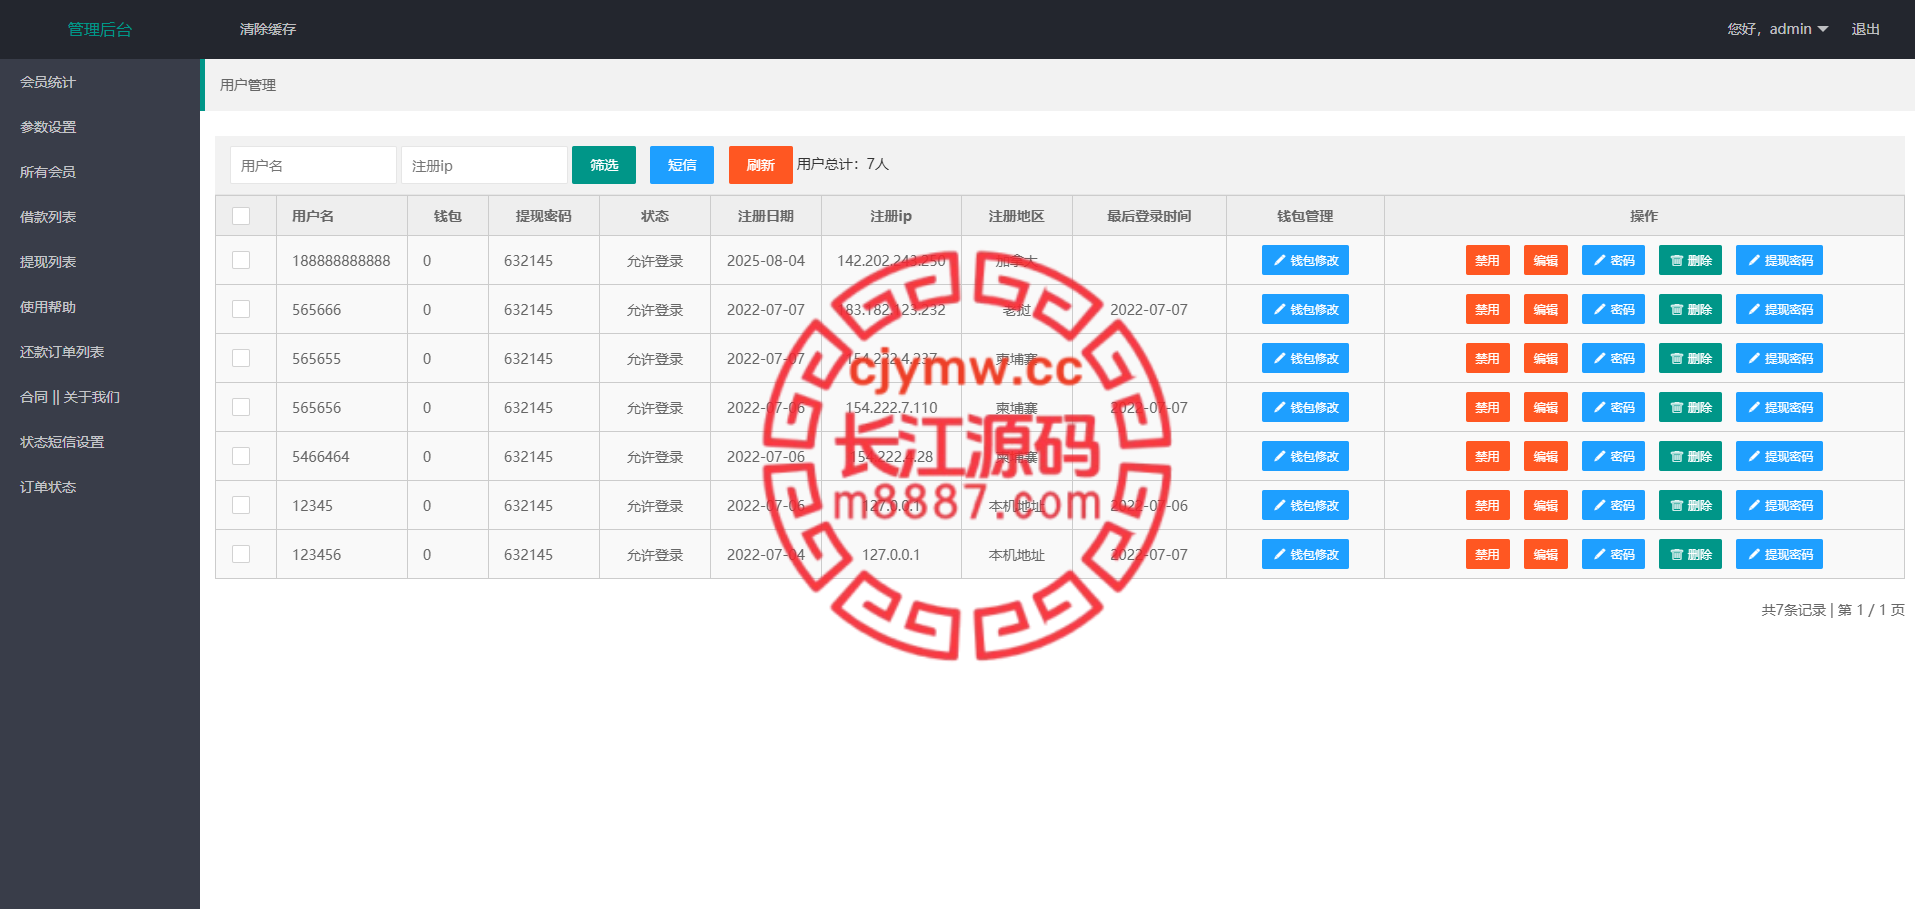Change password for user 188888888888
The height and width of the screenshot is (909, 1915).
[x=1613, y=260]
